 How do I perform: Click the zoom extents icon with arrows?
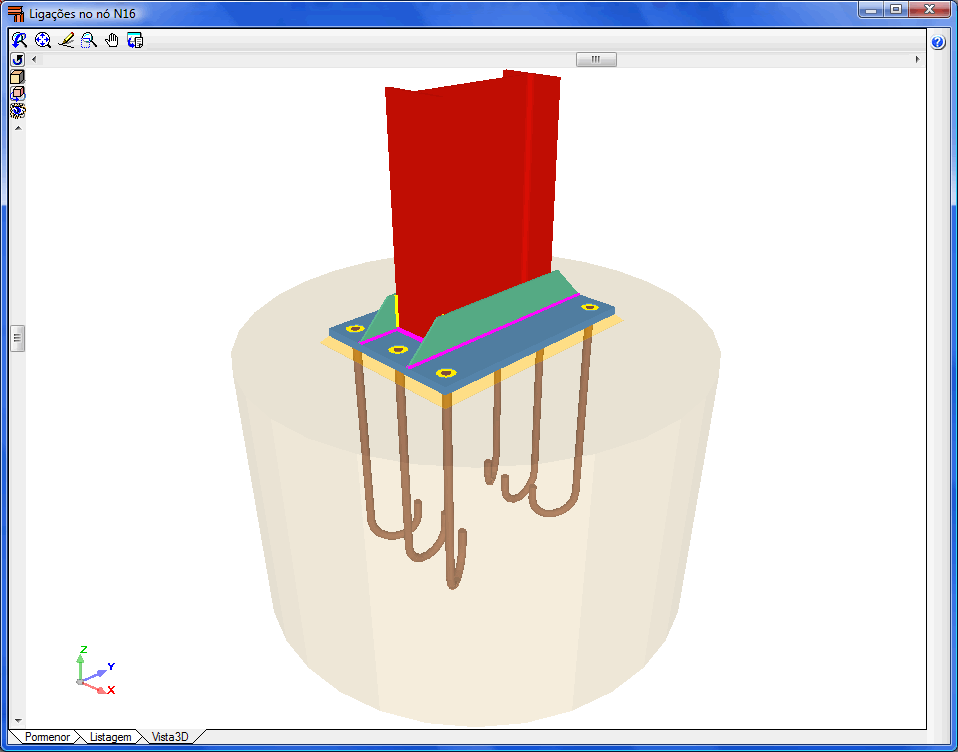click(x=43, y=40)
